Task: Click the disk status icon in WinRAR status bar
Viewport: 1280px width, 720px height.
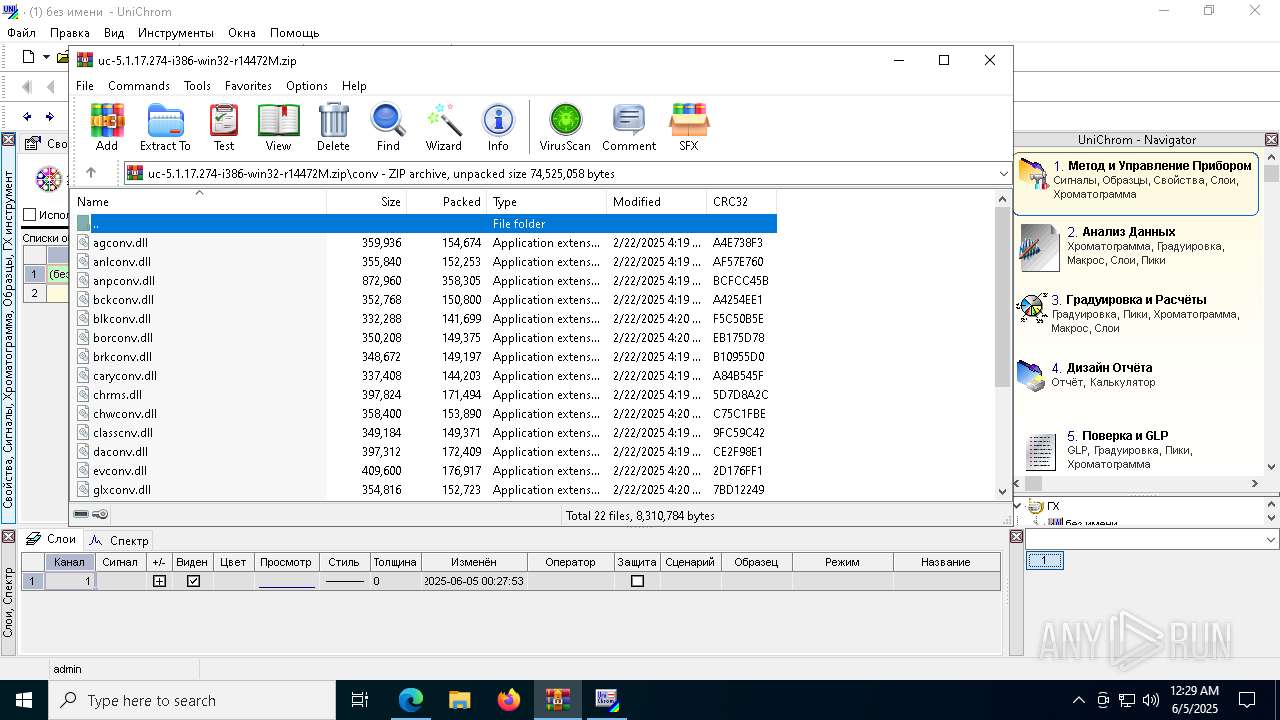Action: 81,514
